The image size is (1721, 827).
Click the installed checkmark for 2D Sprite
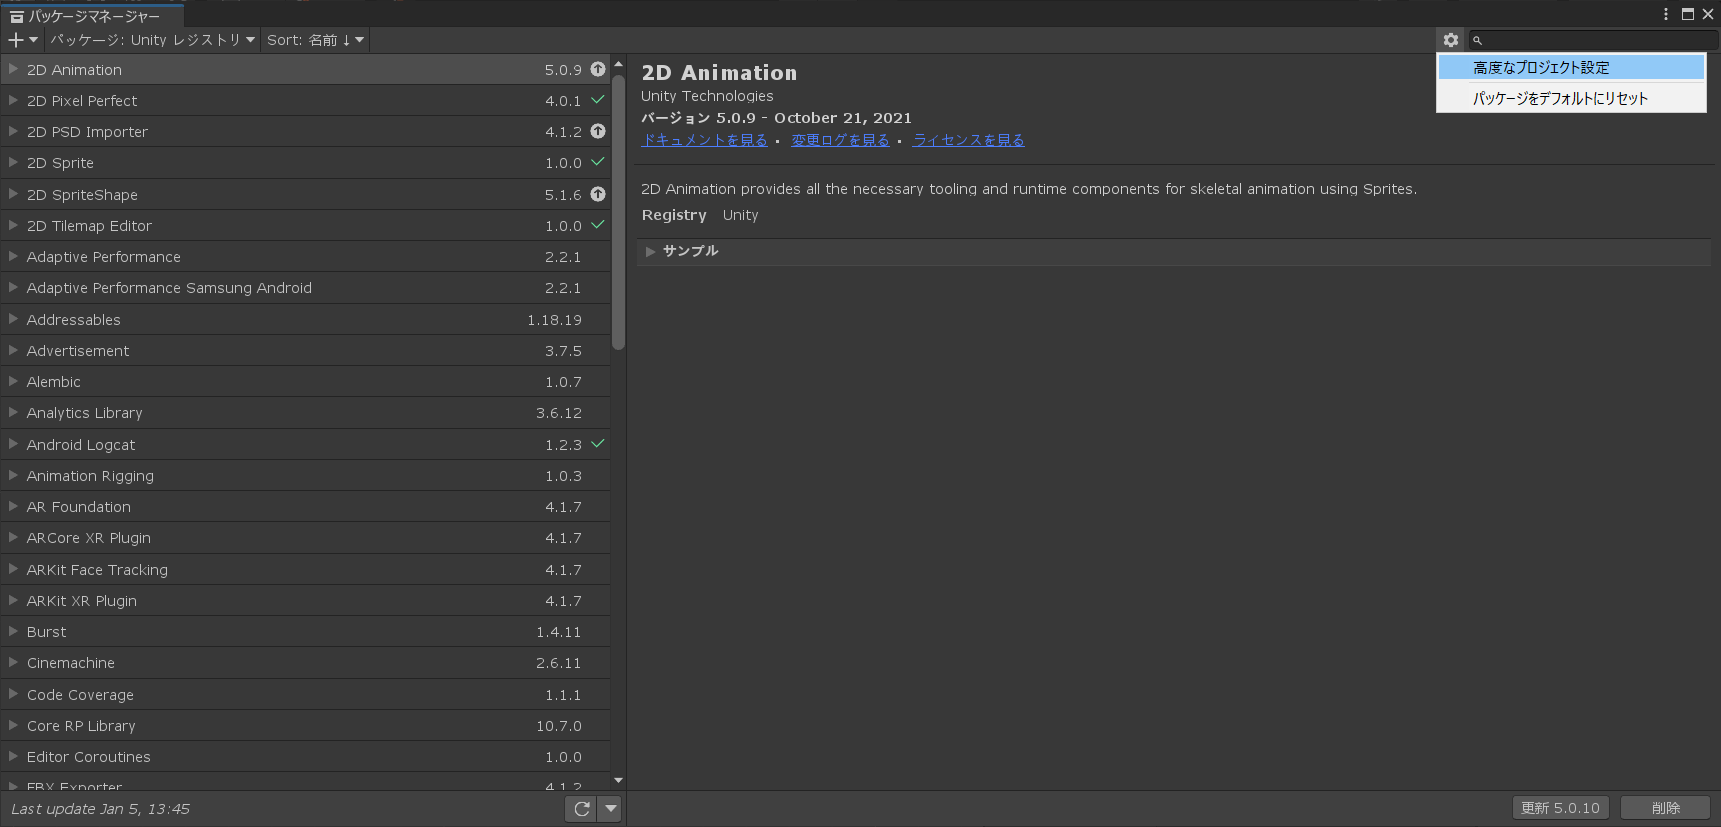coord(598,162)
